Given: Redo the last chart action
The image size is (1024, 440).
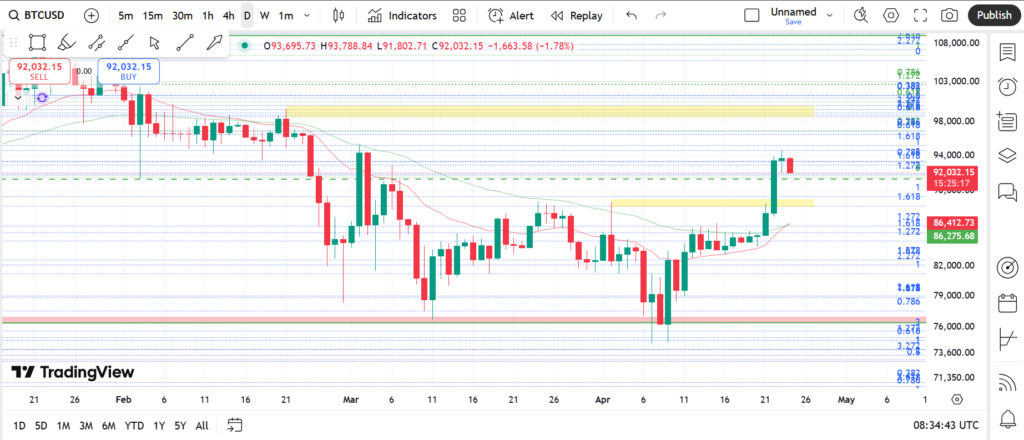Looking at the screenshot, I should tap(661, 15).
